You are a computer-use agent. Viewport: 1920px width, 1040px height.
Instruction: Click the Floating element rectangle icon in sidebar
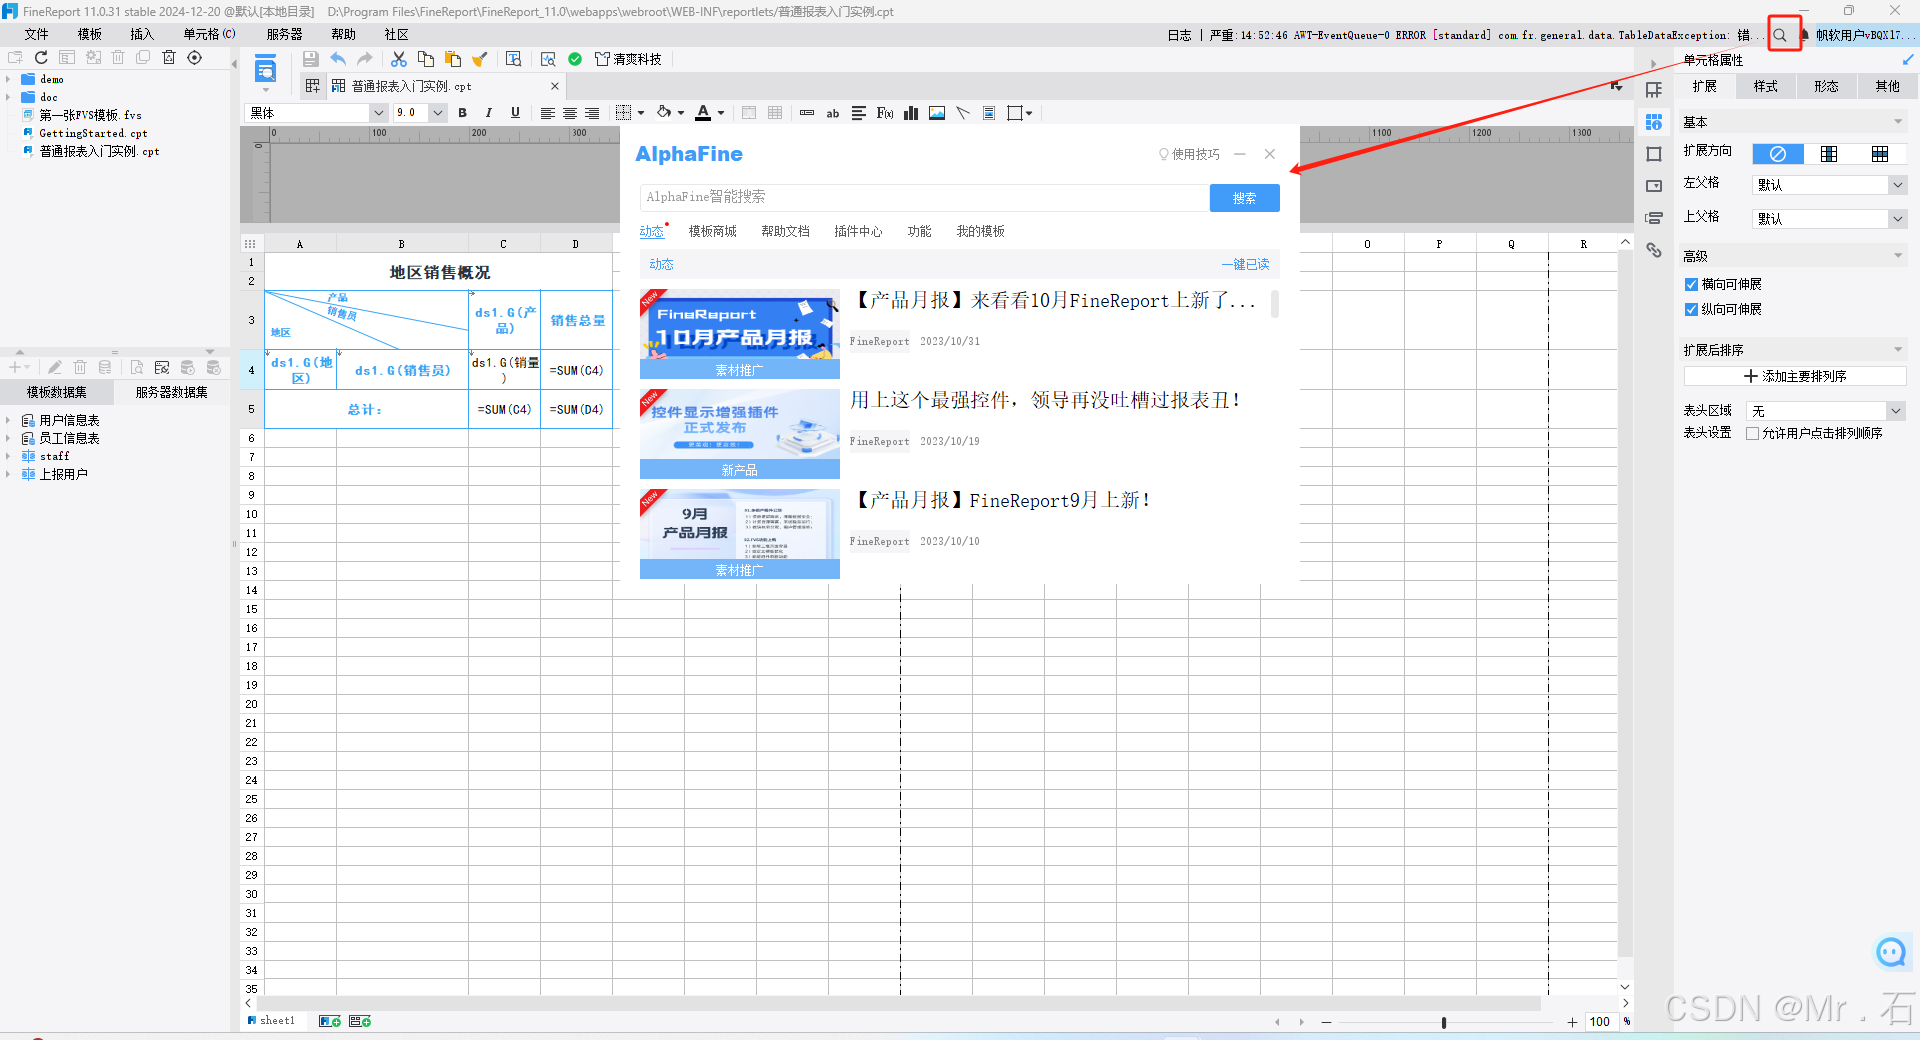click(x=1654, y=154)
